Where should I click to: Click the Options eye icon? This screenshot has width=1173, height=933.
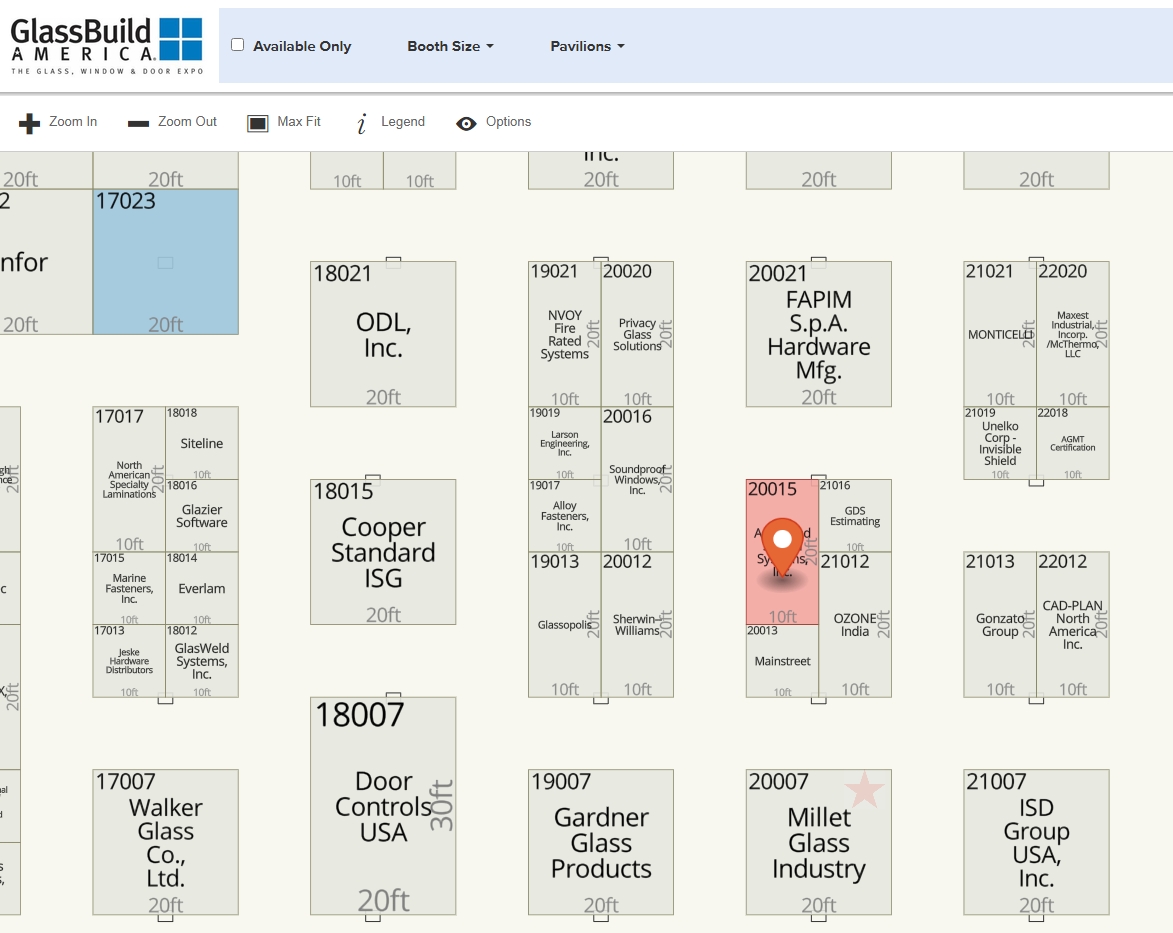[466, 123]
